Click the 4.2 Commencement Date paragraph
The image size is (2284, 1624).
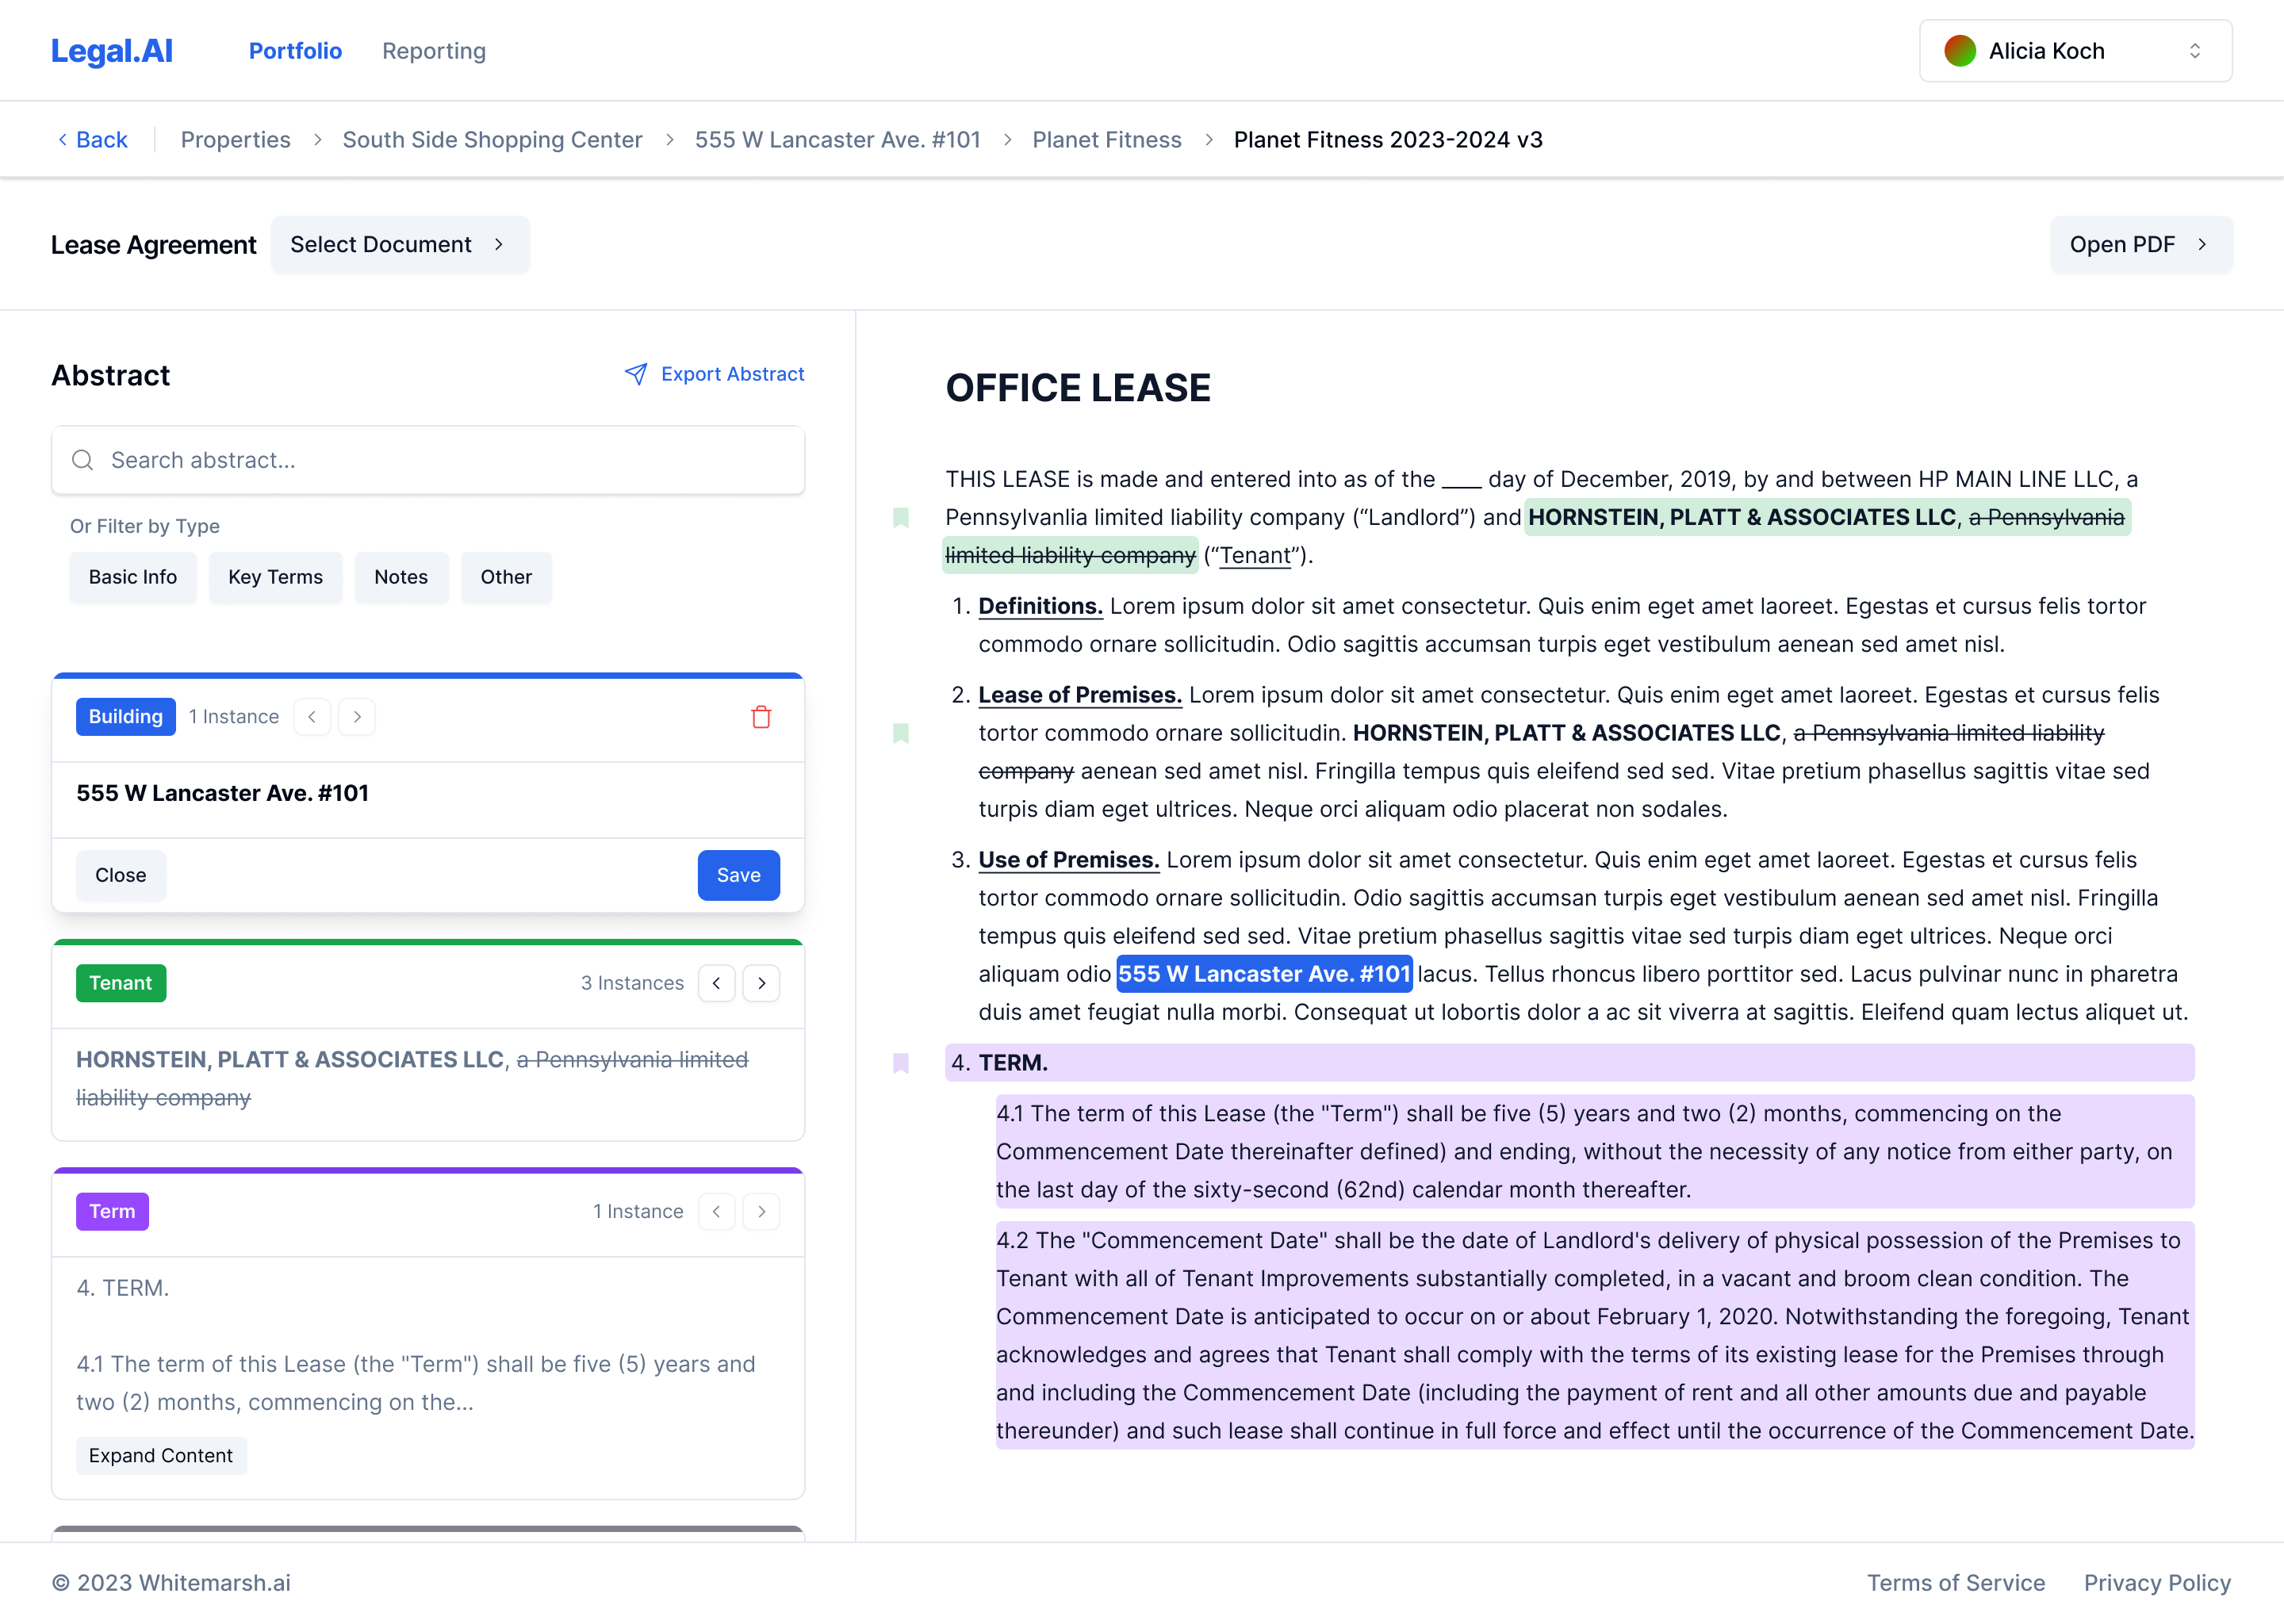pyautogui.click(x=1595, y=1336)
